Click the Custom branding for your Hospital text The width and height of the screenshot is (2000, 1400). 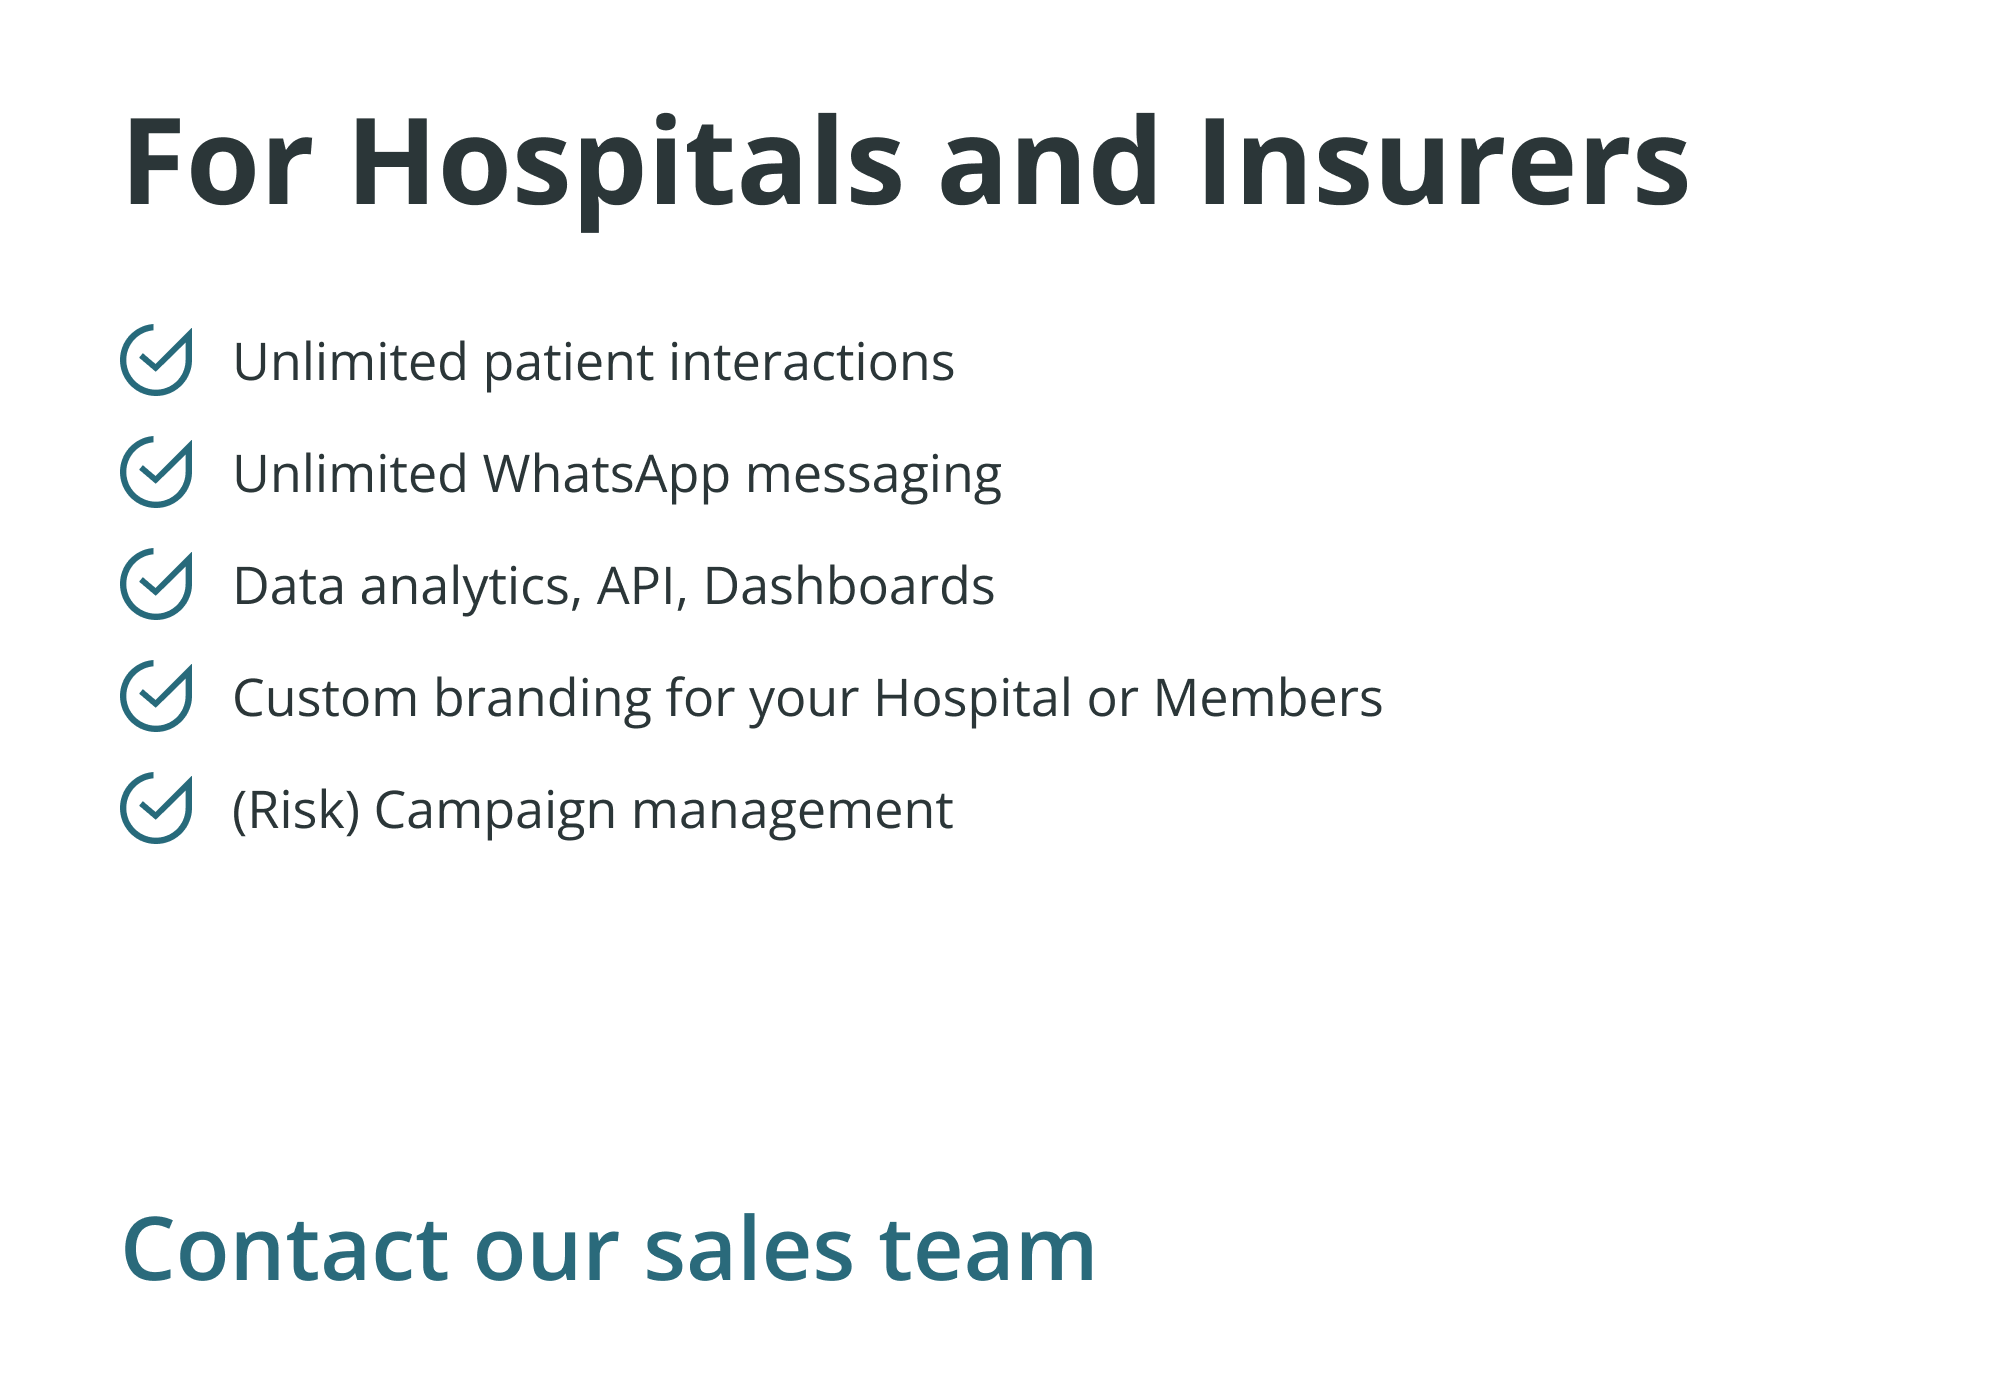pyautogui.click(x=807, y=698)
